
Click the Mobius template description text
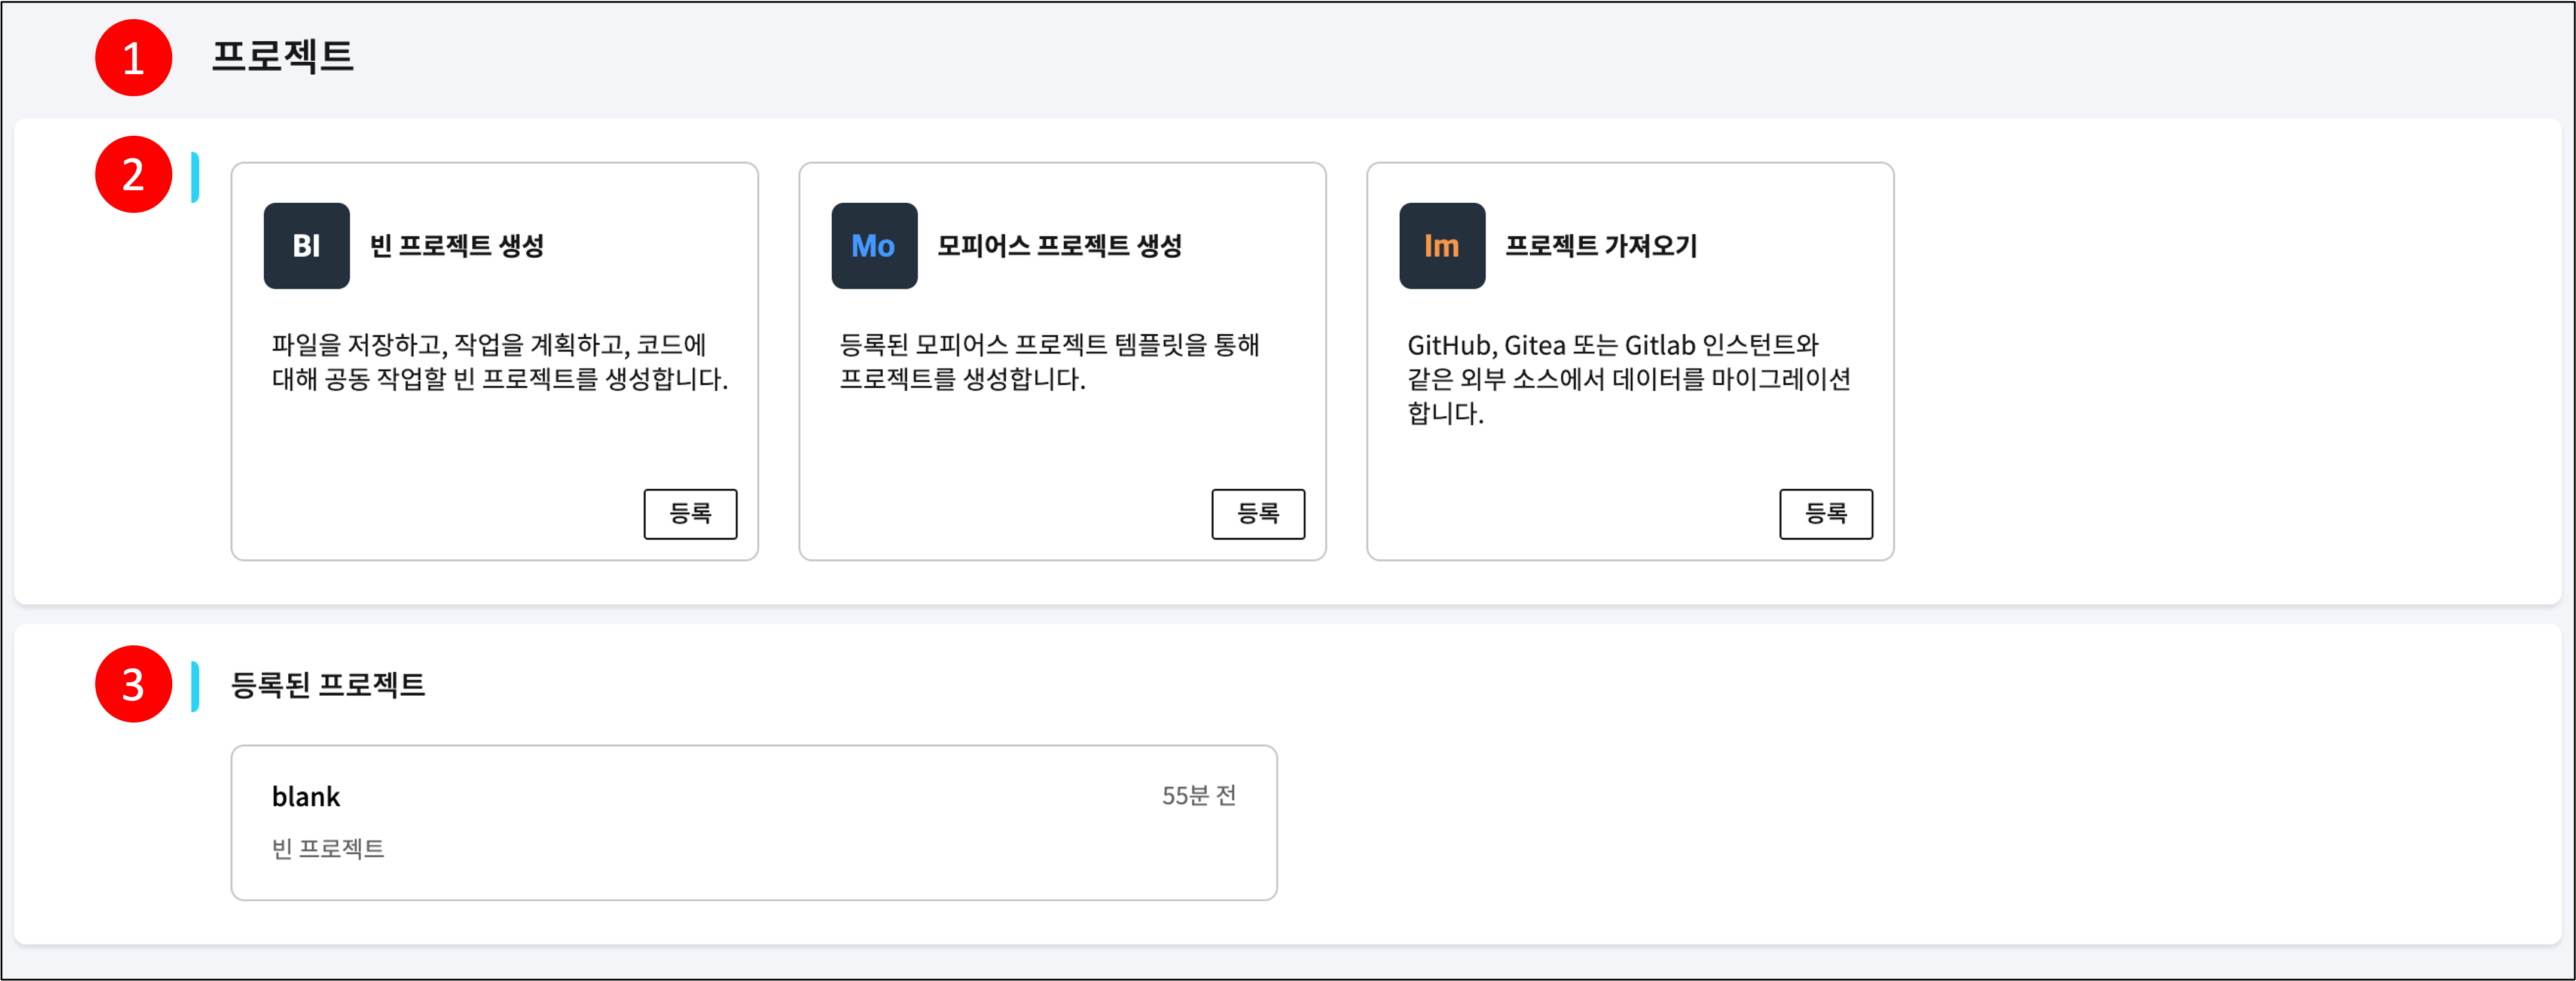tap(1048, 362)
